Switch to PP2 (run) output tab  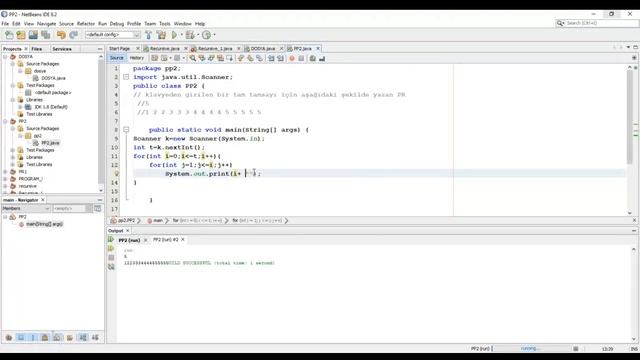129,240
